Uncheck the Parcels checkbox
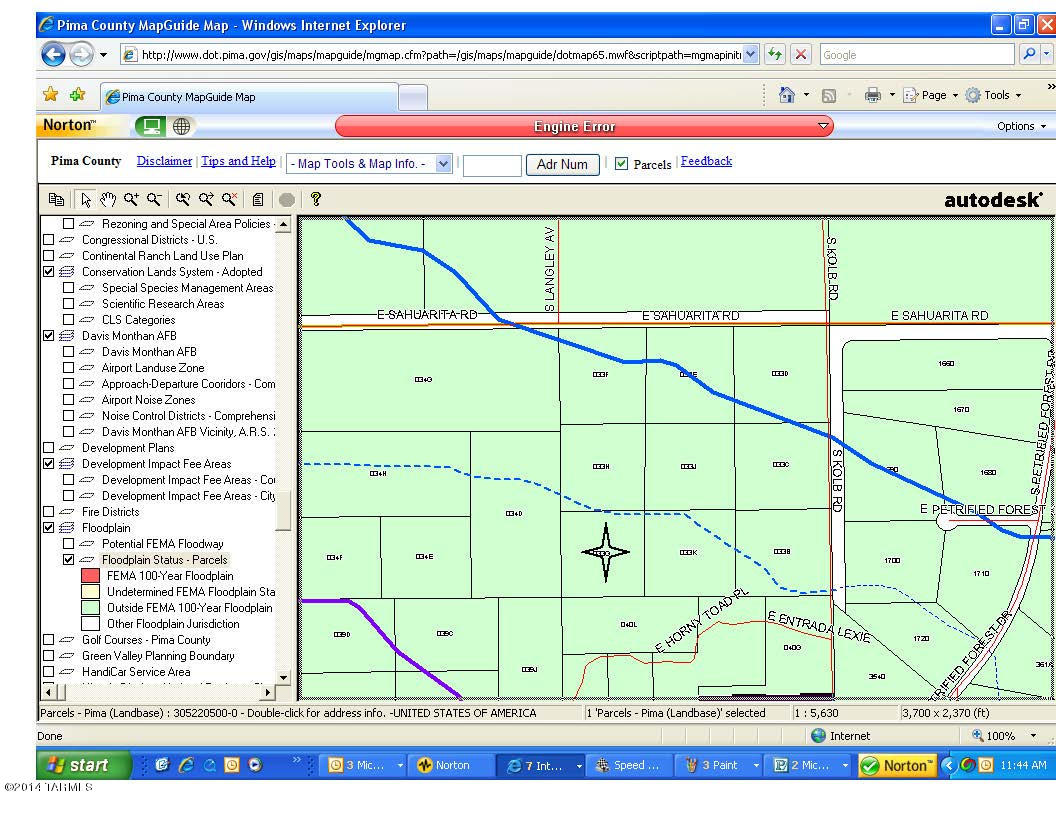The width and height of the screenshot is (1056, 816). [x=622, y=164]
